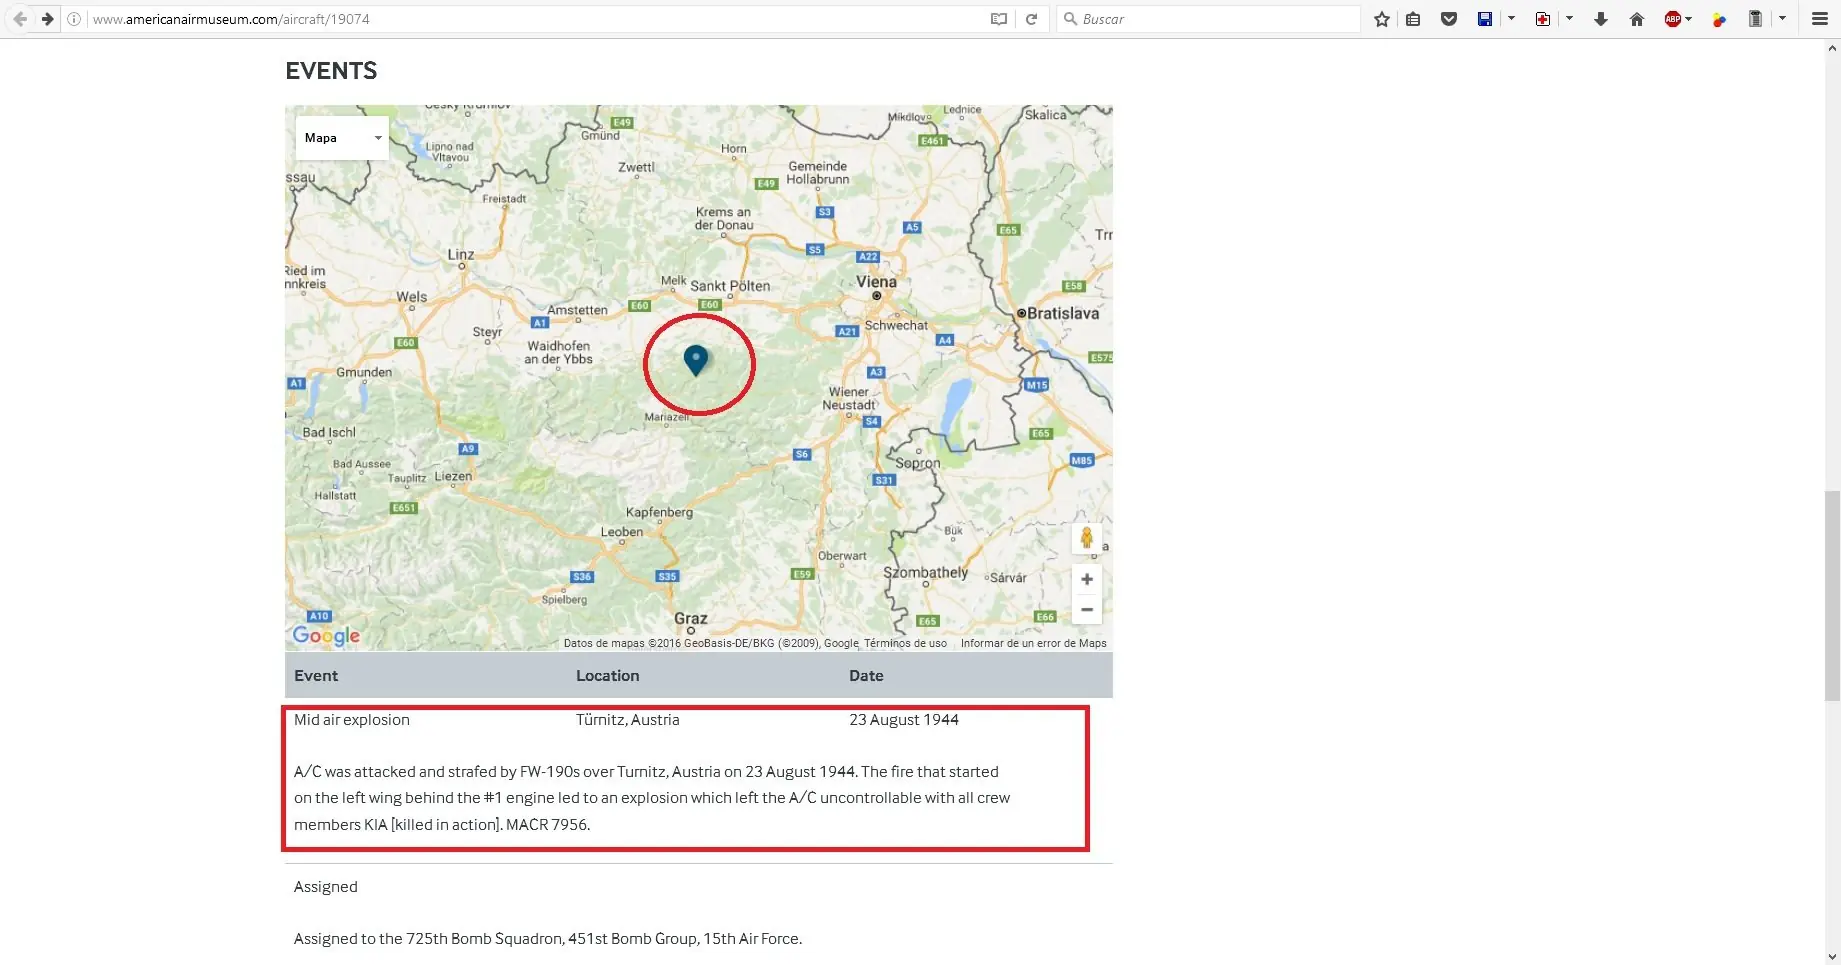
Task: Click the scrollbar down arrow
Action: pos(1832,957)
